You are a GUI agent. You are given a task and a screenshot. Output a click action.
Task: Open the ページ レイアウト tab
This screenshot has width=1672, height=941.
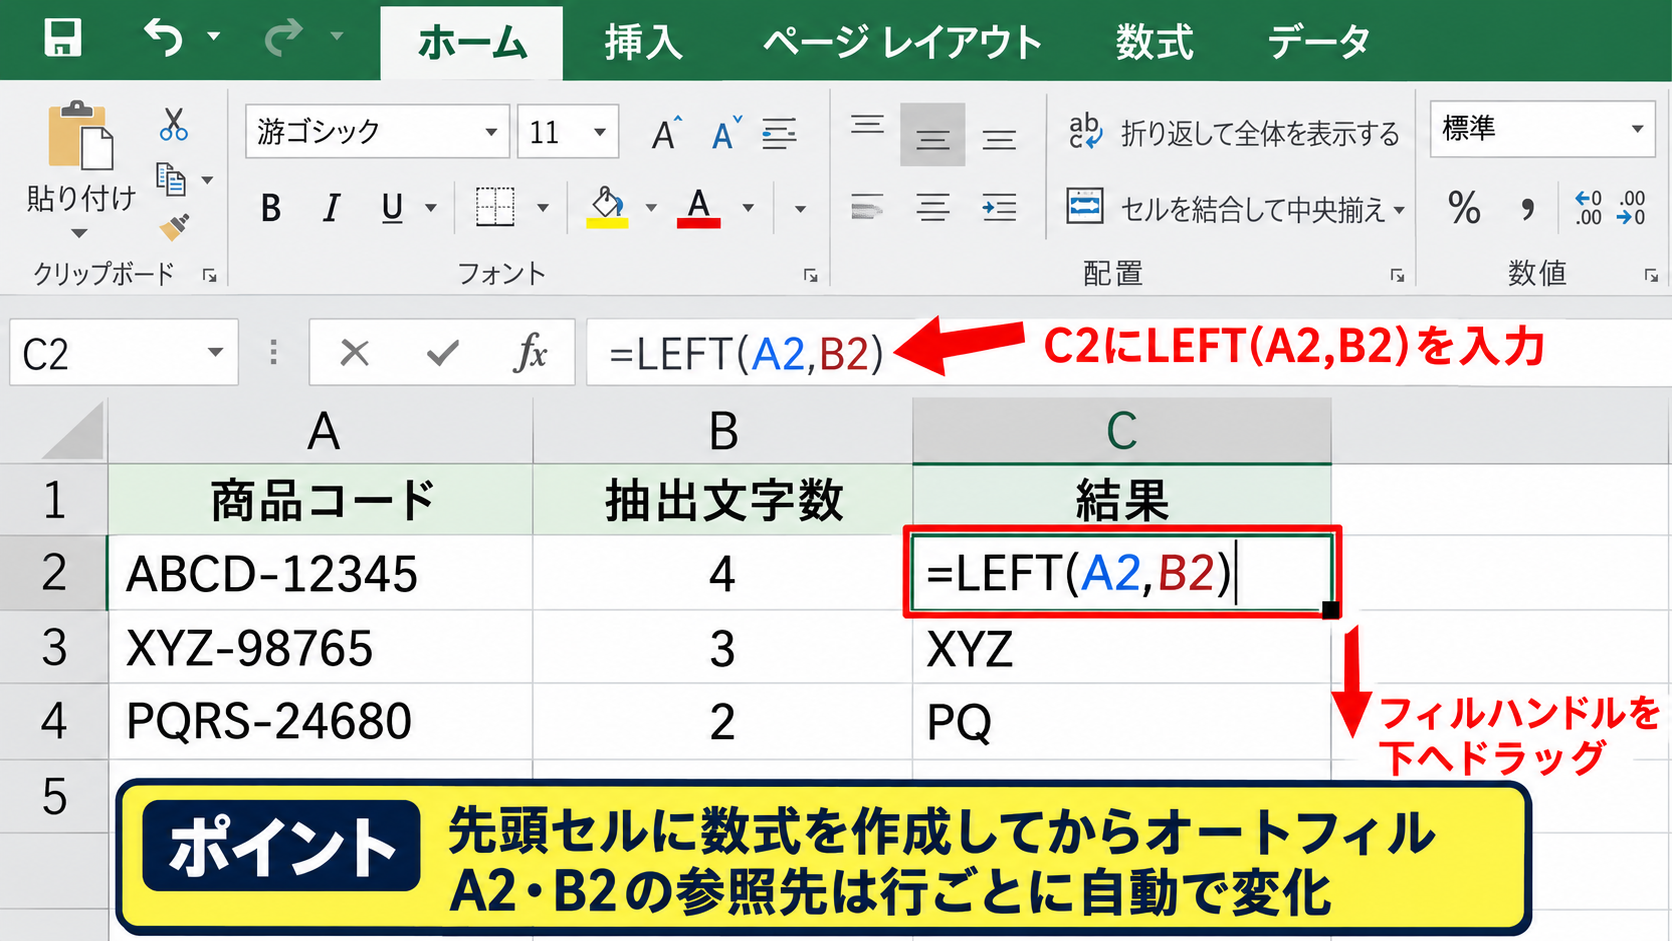[x=903, y=43]
